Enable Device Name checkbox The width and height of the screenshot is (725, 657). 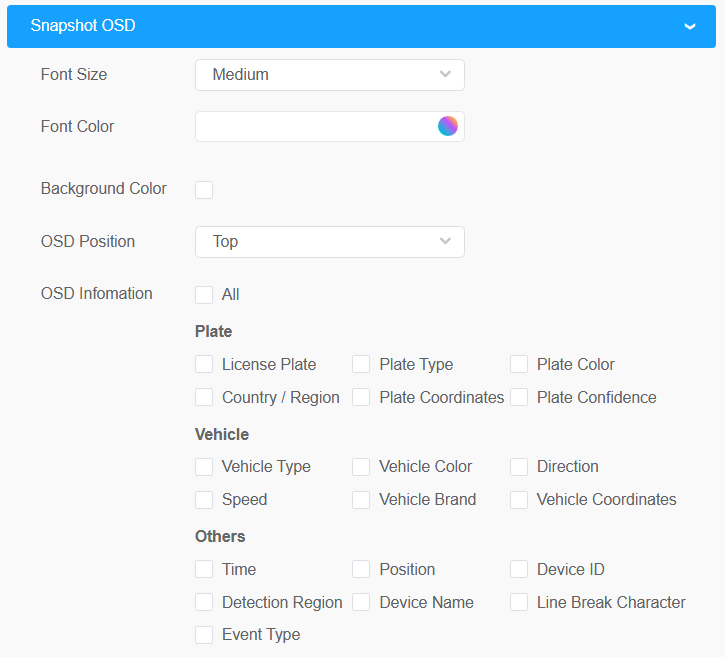click(x=361, y=602)
